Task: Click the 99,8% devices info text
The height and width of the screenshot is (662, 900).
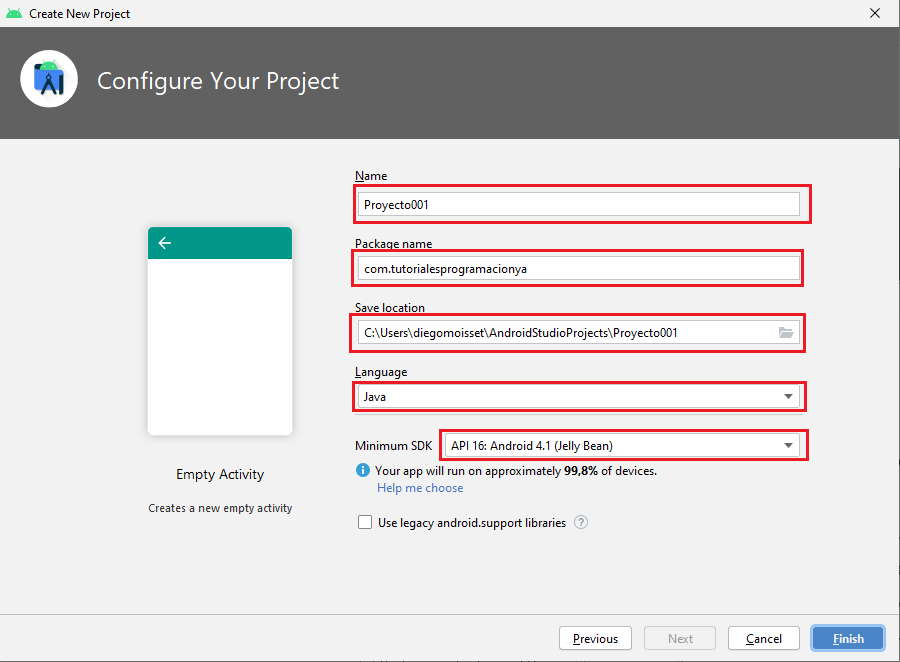Action: (515, 471)
